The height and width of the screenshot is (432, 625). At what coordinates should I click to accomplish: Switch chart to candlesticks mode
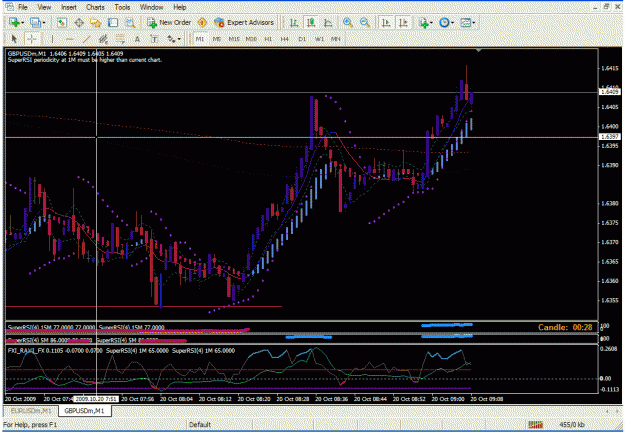(311, 23)
